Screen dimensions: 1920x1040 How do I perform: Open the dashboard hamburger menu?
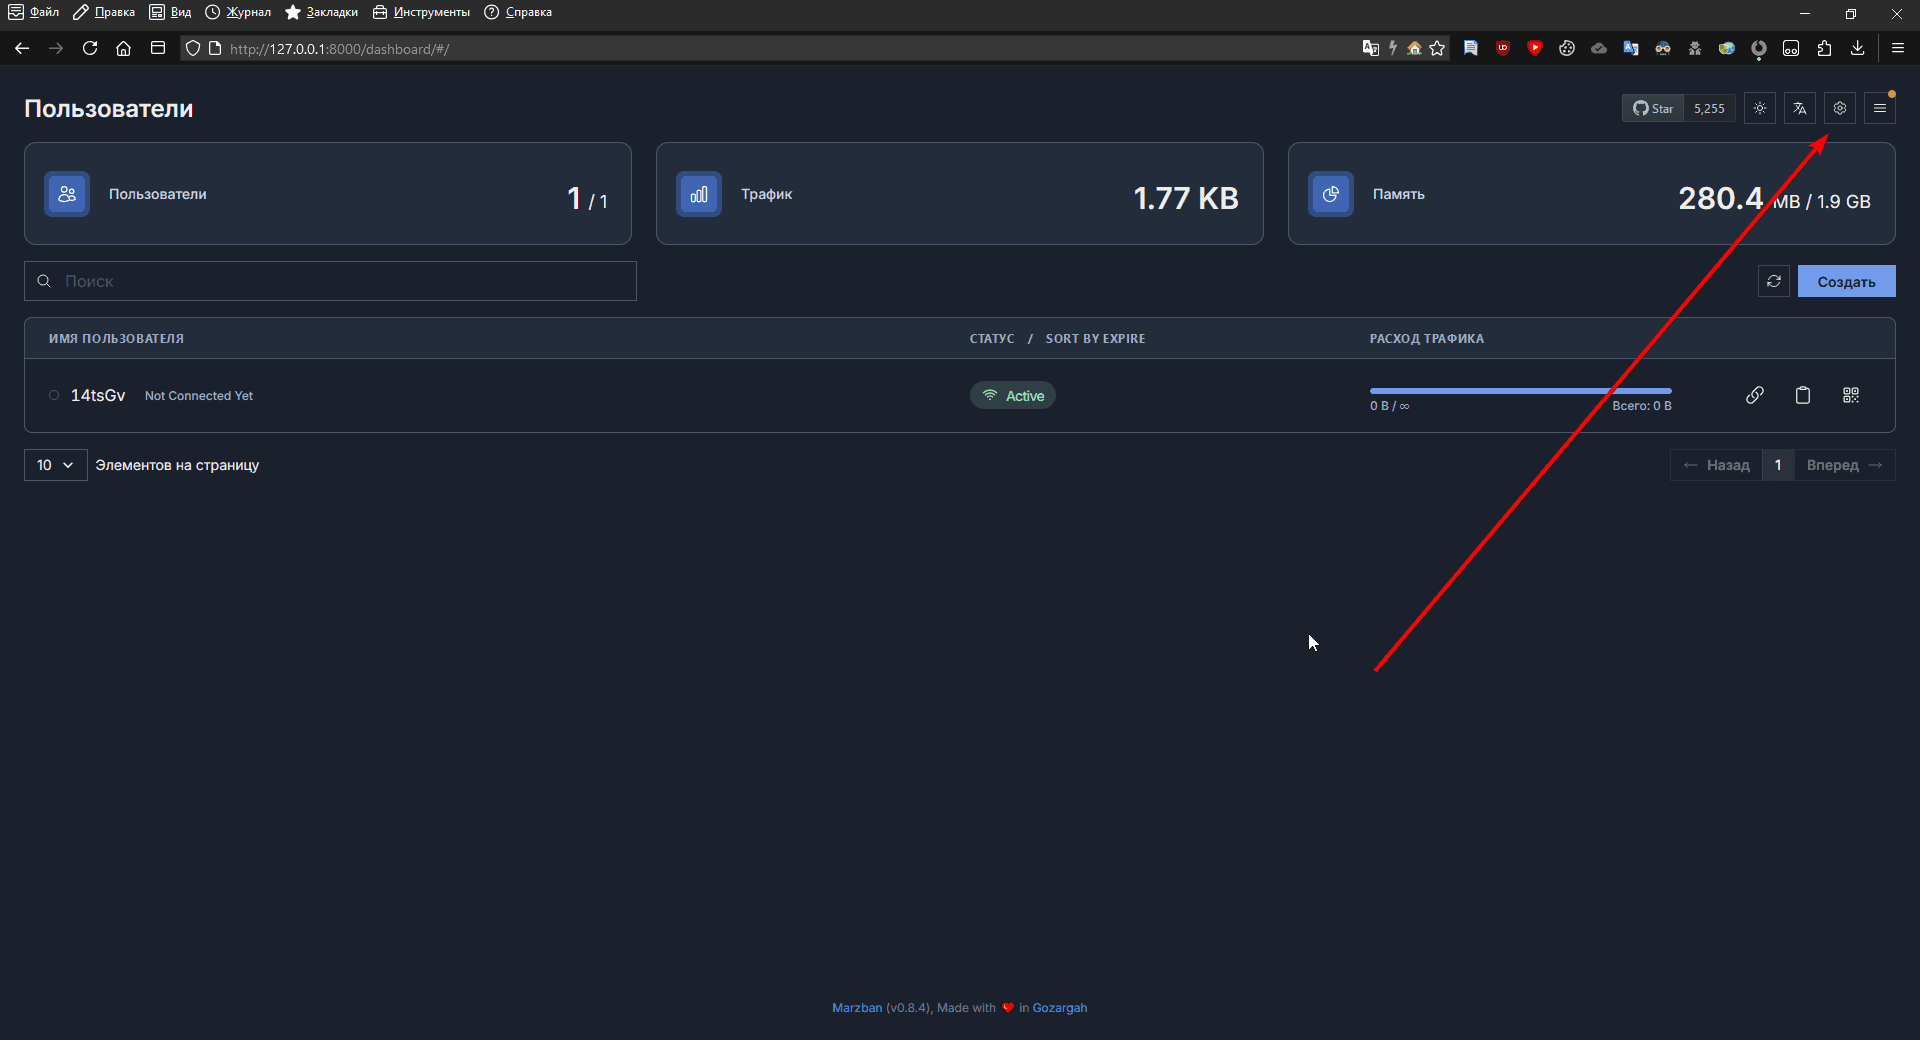pyautogui.click(x=1879, y=108)
